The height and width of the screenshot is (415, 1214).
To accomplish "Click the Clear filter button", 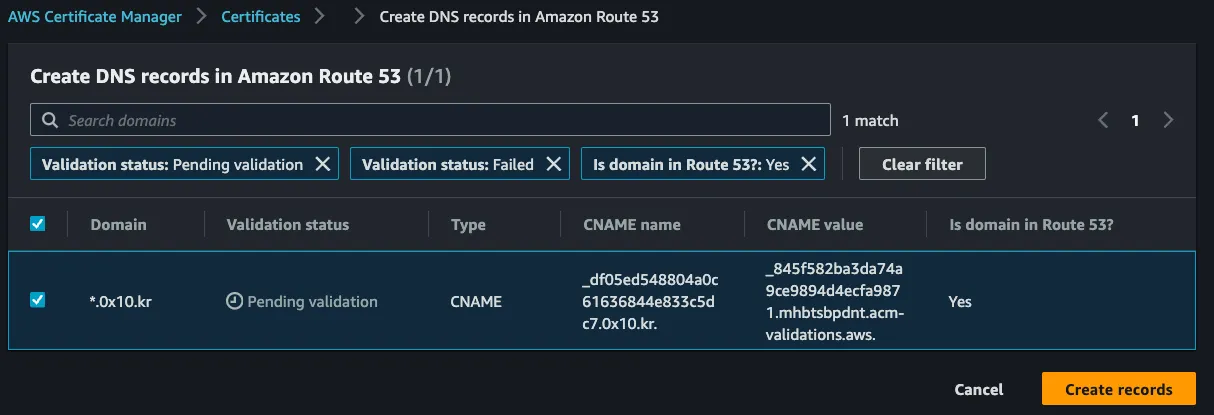I will [x=922, y=164].
